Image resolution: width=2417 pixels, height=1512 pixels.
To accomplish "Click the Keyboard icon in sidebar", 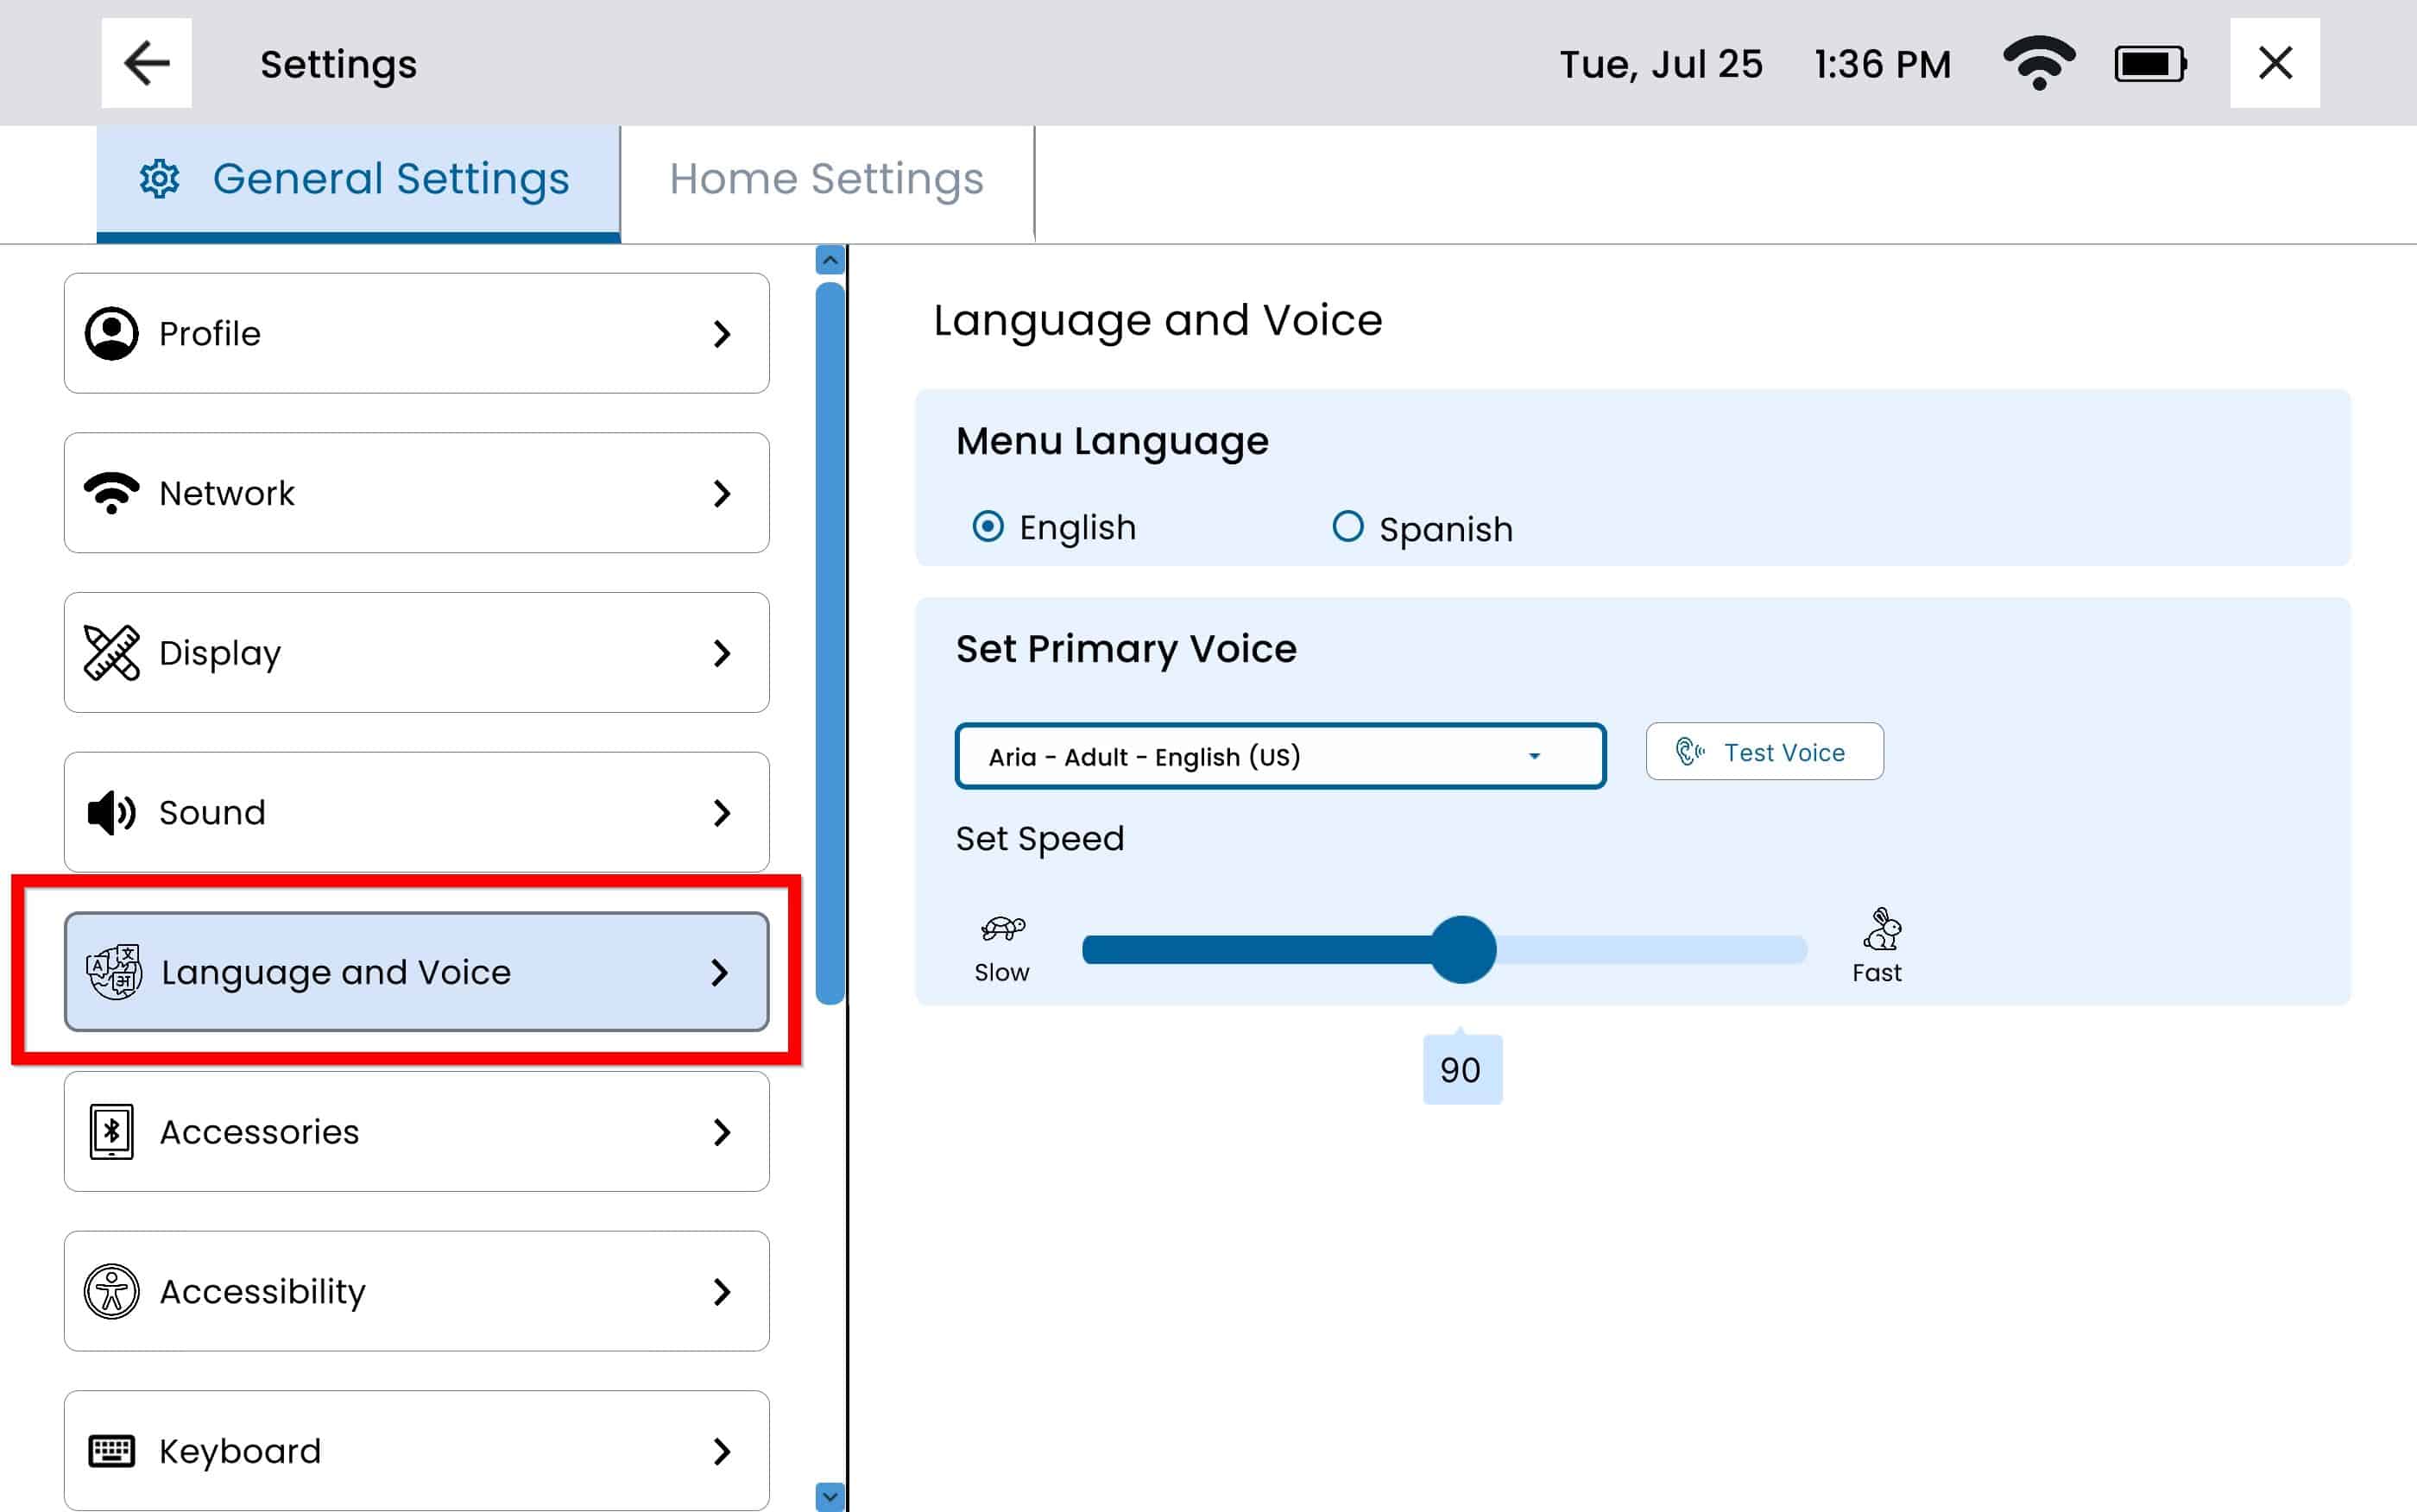I will coord(111,1450).
